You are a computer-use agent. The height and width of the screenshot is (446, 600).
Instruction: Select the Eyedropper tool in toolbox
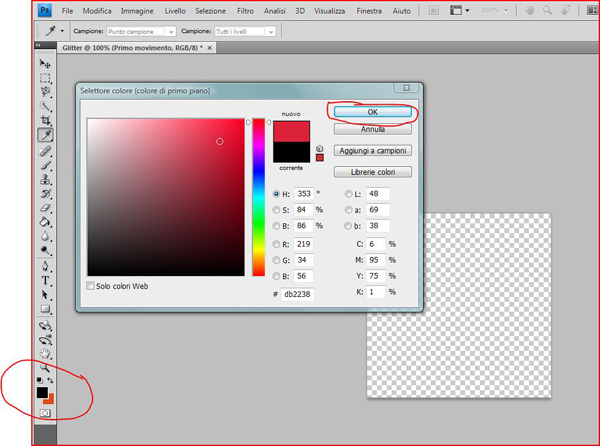pyautogui.click(x=45, y=135)
